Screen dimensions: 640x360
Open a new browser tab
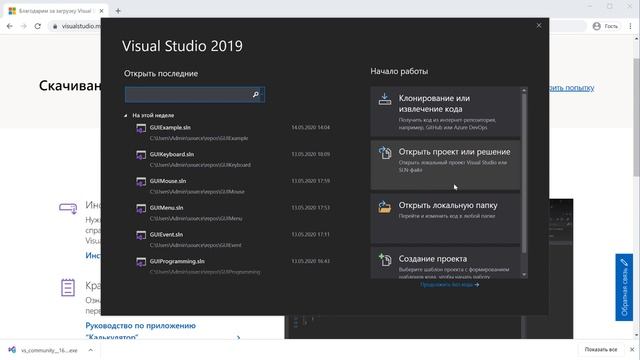118,11
